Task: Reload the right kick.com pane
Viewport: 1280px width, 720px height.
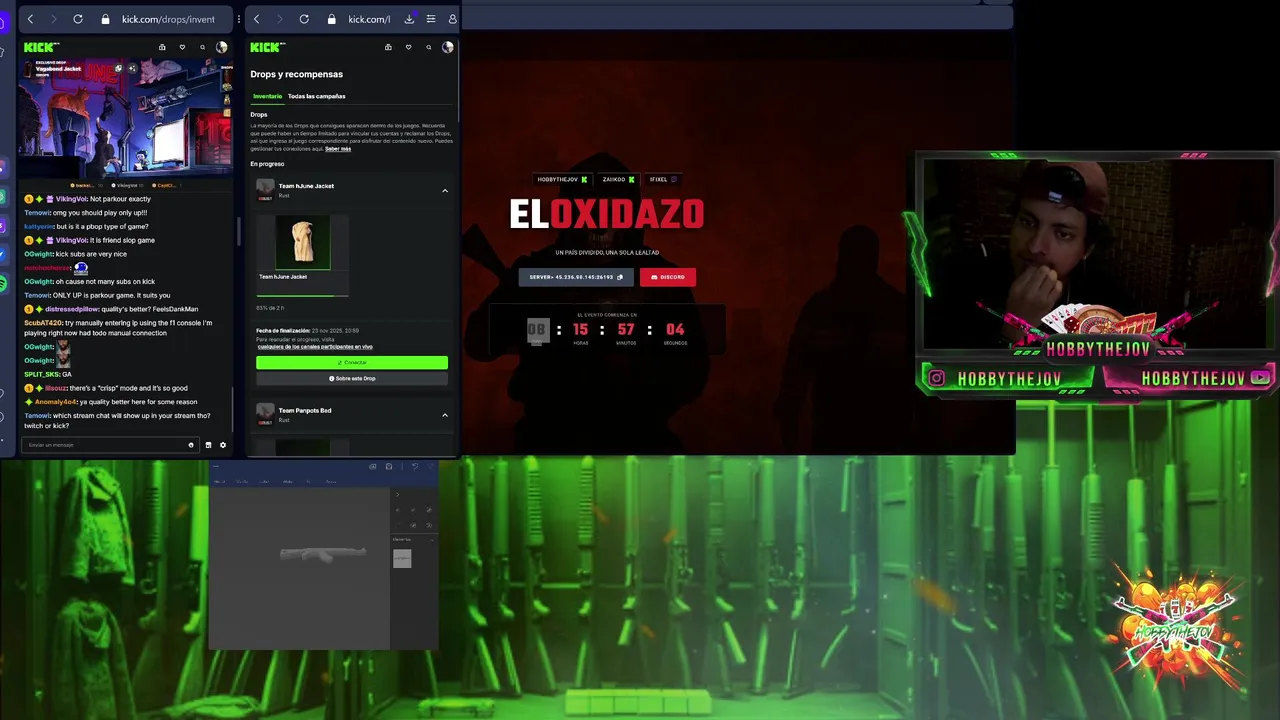Action: point(304,19)
